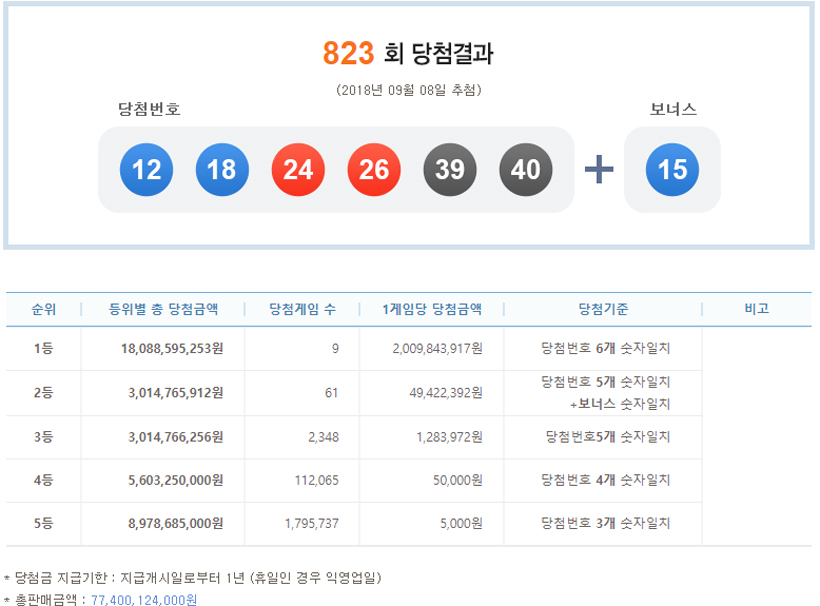Click the 비고 column header
Screen dimensions: 820x606
(x=756, y=309)
